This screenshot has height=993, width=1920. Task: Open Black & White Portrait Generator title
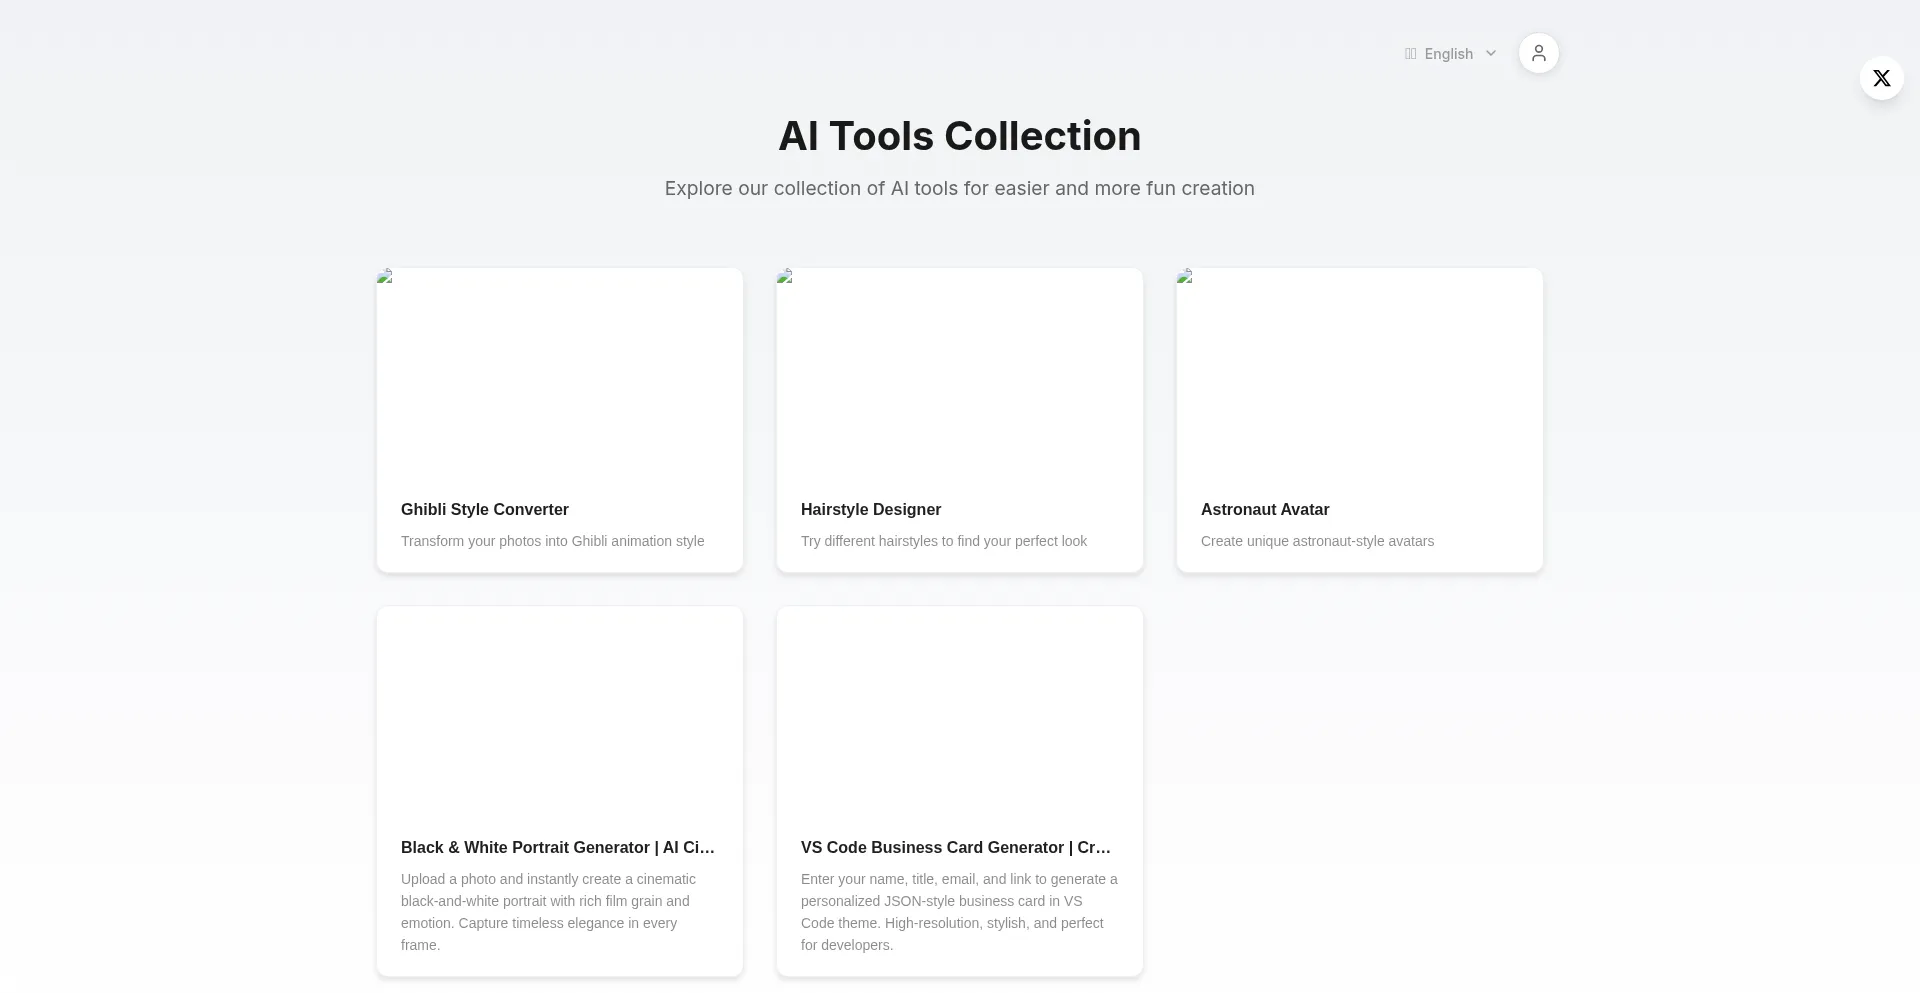tap(558, 847)
